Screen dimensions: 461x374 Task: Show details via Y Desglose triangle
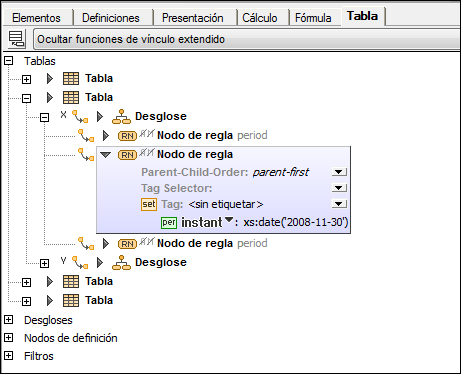(x=100, y=262)
